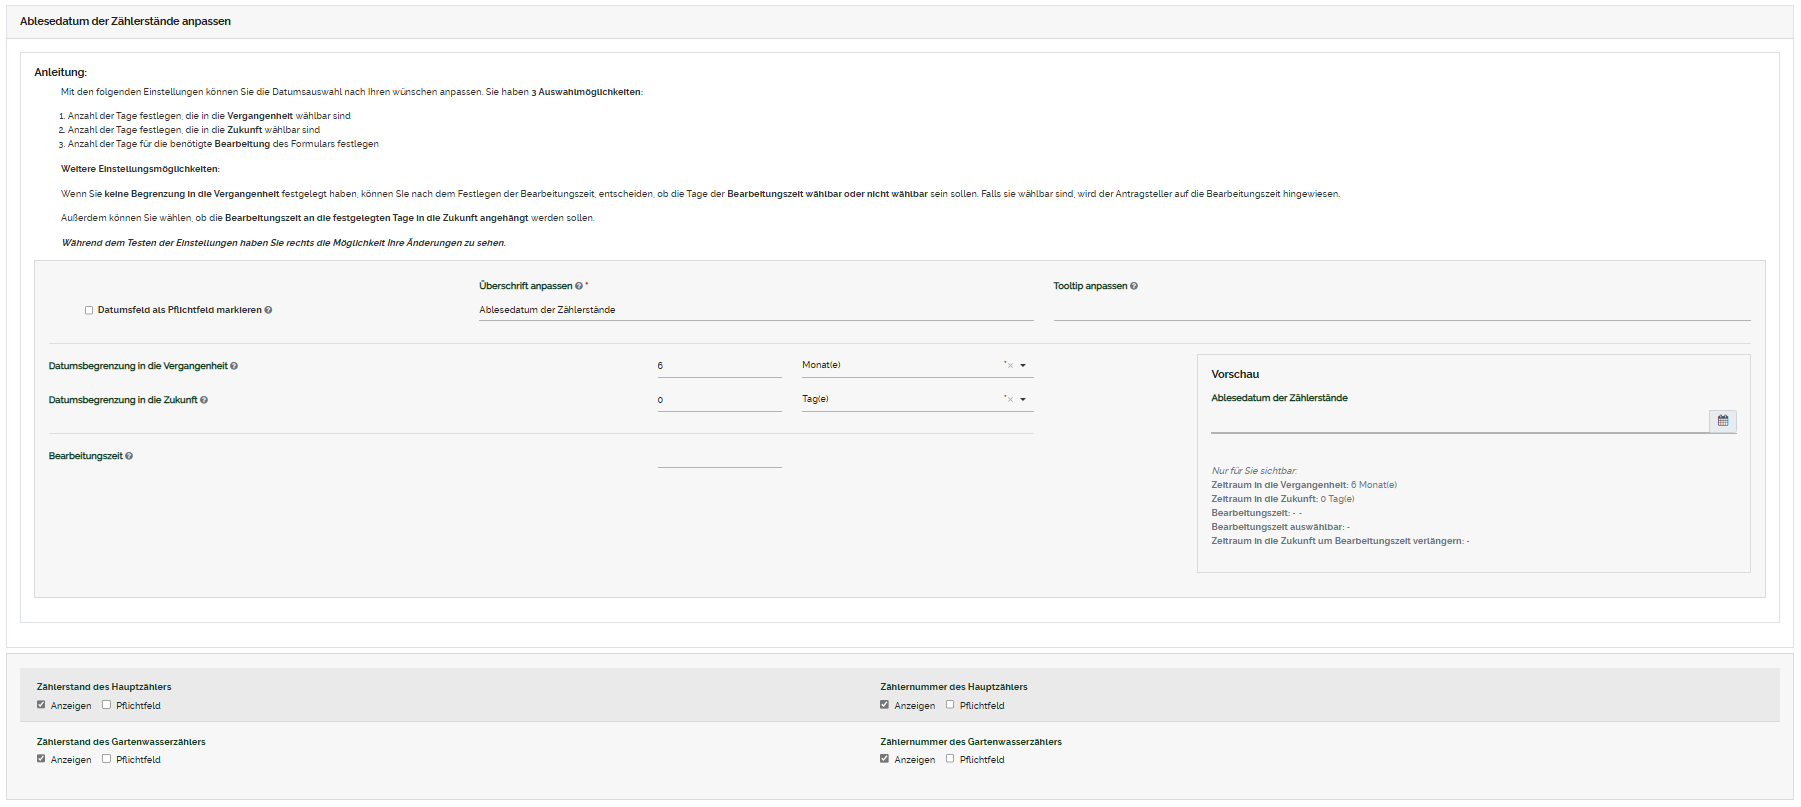Viewport: 1801px width, 807px height.
Task: Focus the empty Tooltip anpassen input field
Action: [x=1400, y=310]
